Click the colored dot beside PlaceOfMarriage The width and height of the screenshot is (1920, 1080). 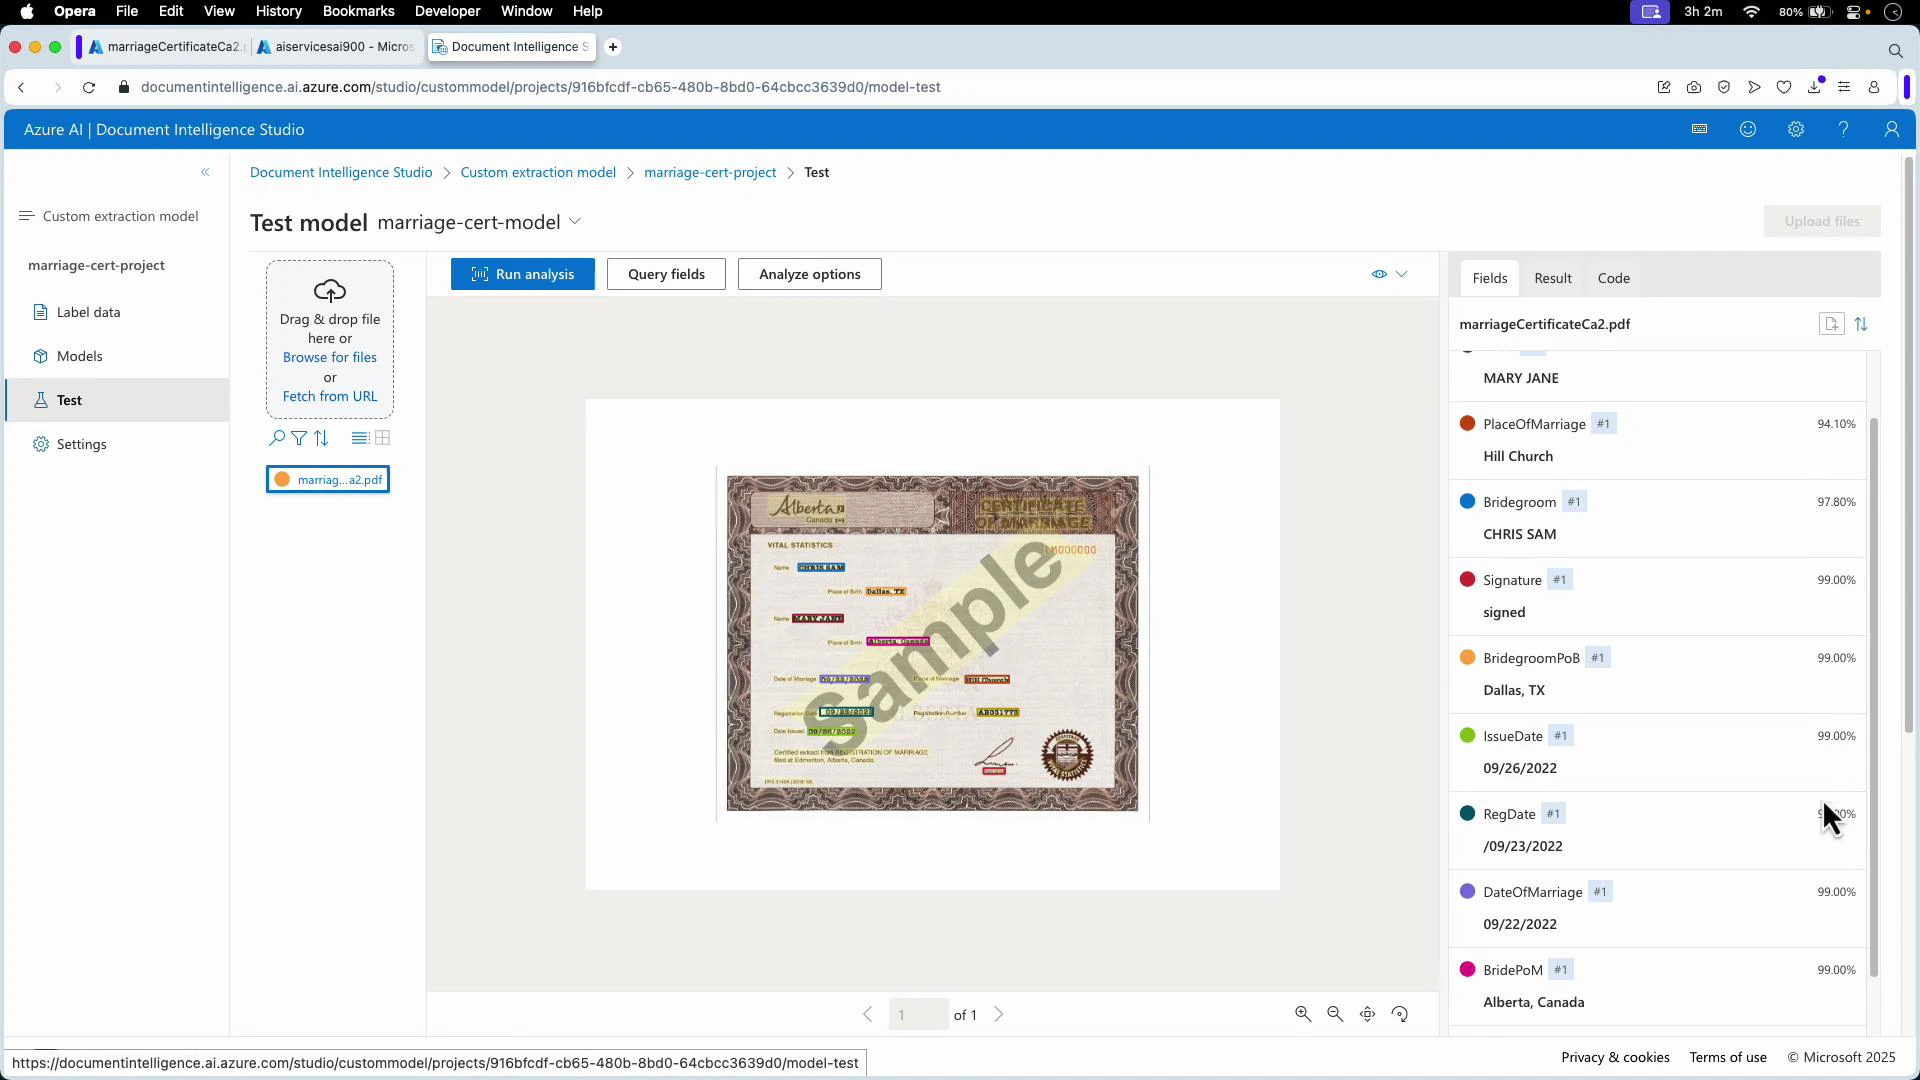tap(1467, 423)
